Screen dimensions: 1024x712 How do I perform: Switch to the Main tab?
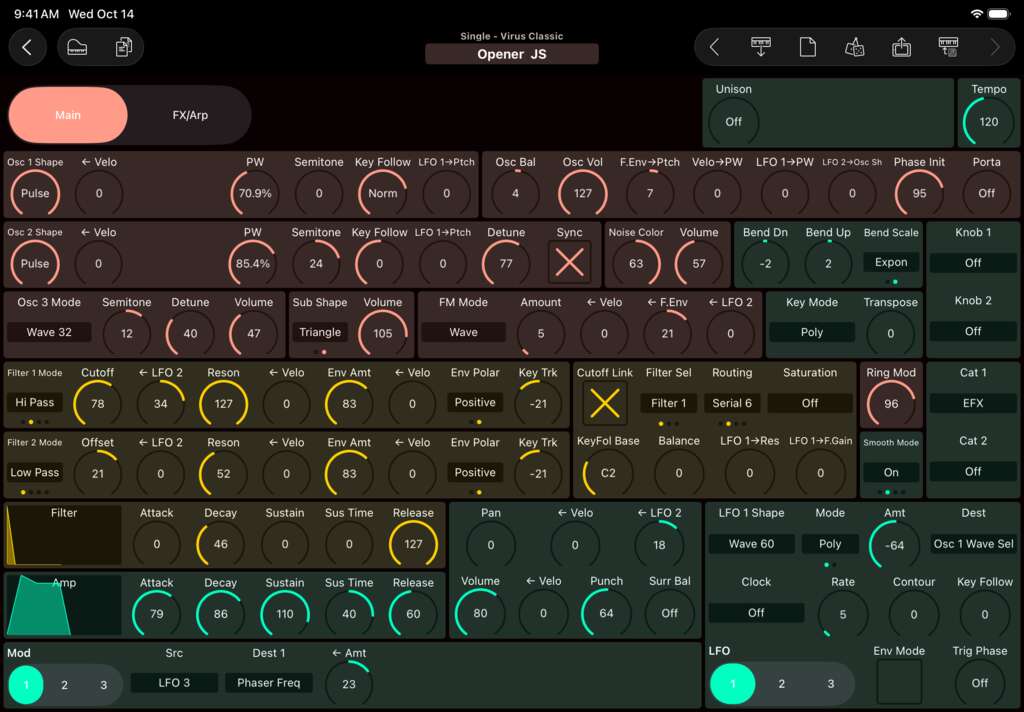(68, 115)
